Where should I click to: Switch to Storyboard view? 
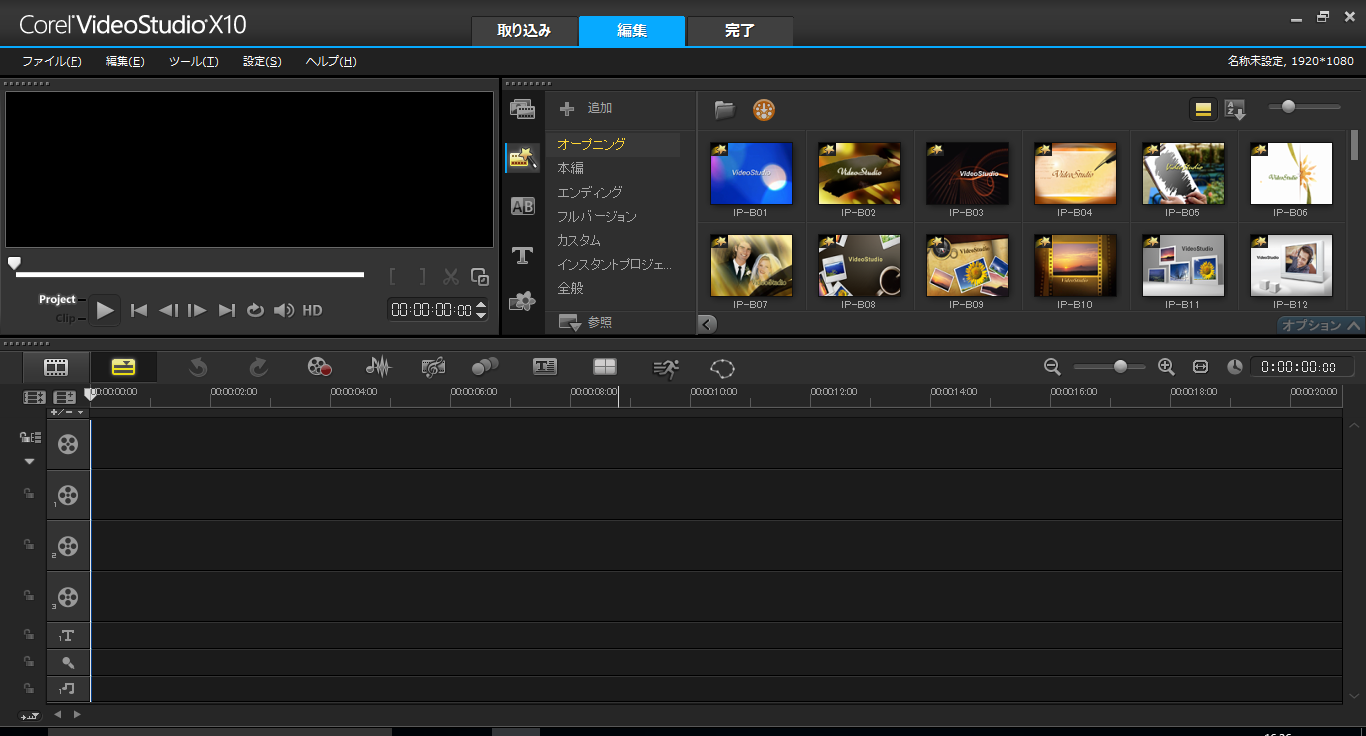56,367
